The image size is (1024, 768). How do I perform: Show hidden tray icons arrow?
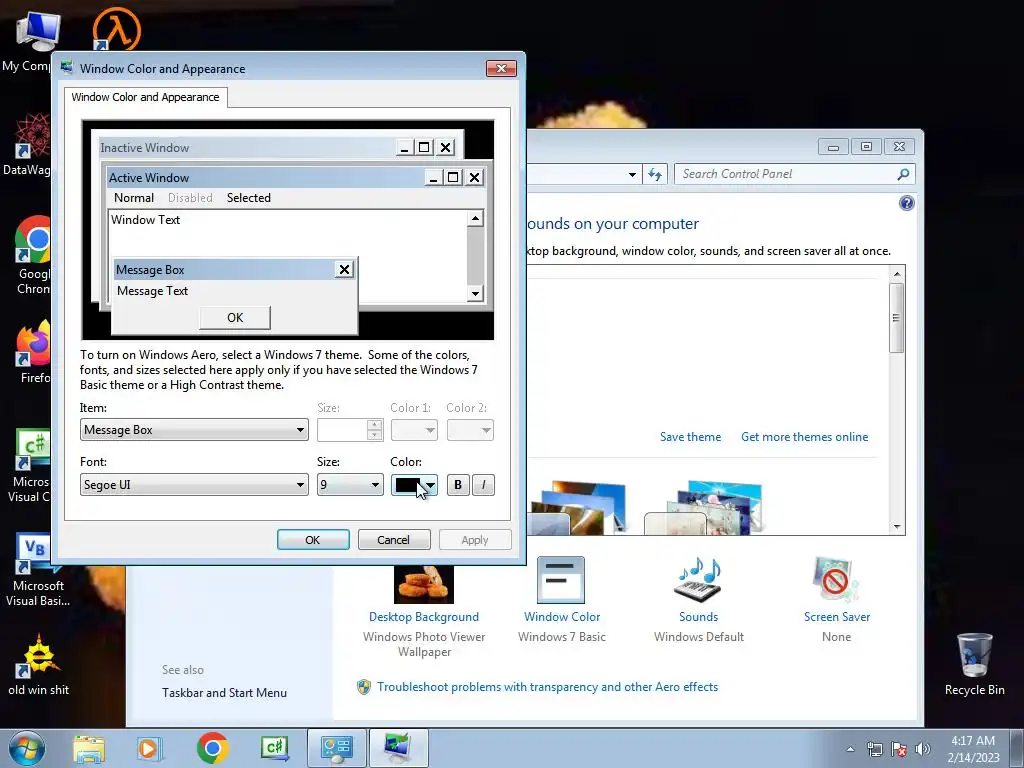tap(850, 749)
